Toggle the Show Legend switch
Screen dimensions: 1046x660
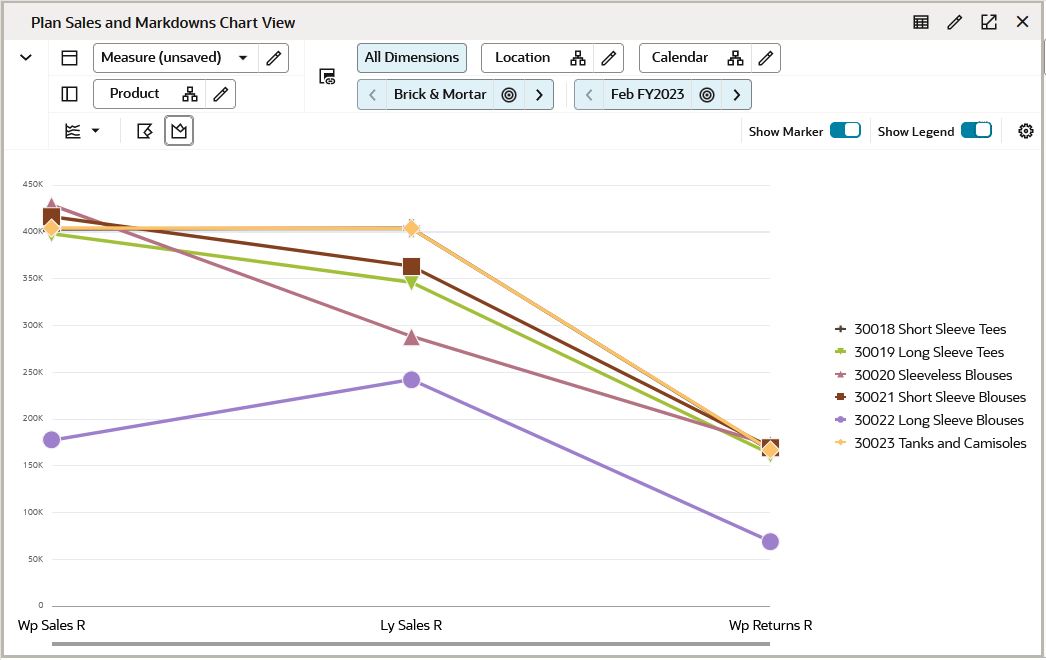977,131
